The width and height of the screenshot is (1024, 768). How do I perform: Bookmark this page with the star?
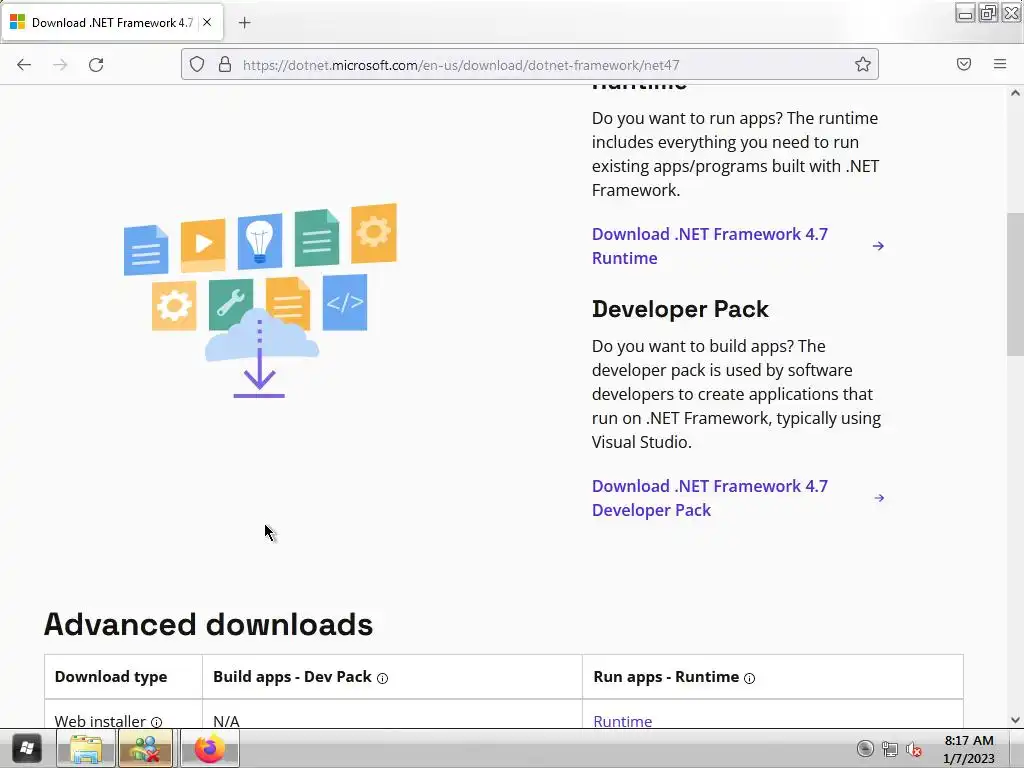(863, 64)
